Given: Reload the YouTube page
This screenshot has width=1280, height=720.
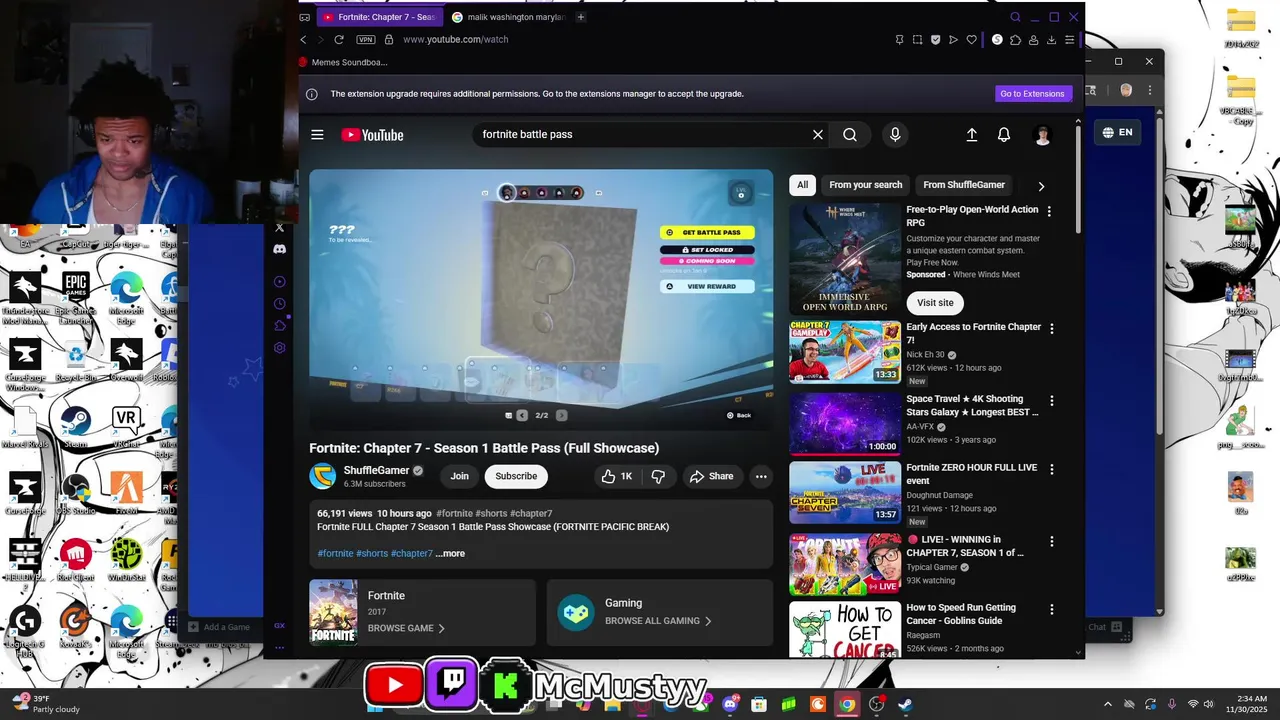Looking at the screenshot, I should (339, 40).
